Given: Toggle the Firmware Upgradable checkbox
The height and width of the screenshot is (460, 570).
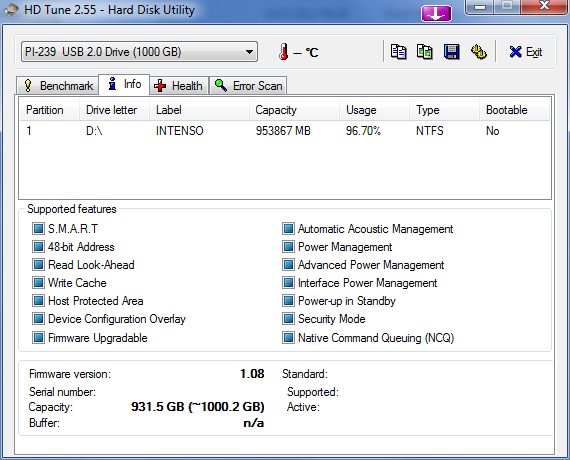Looking at the screenshot, I should [x=38, y=337].
